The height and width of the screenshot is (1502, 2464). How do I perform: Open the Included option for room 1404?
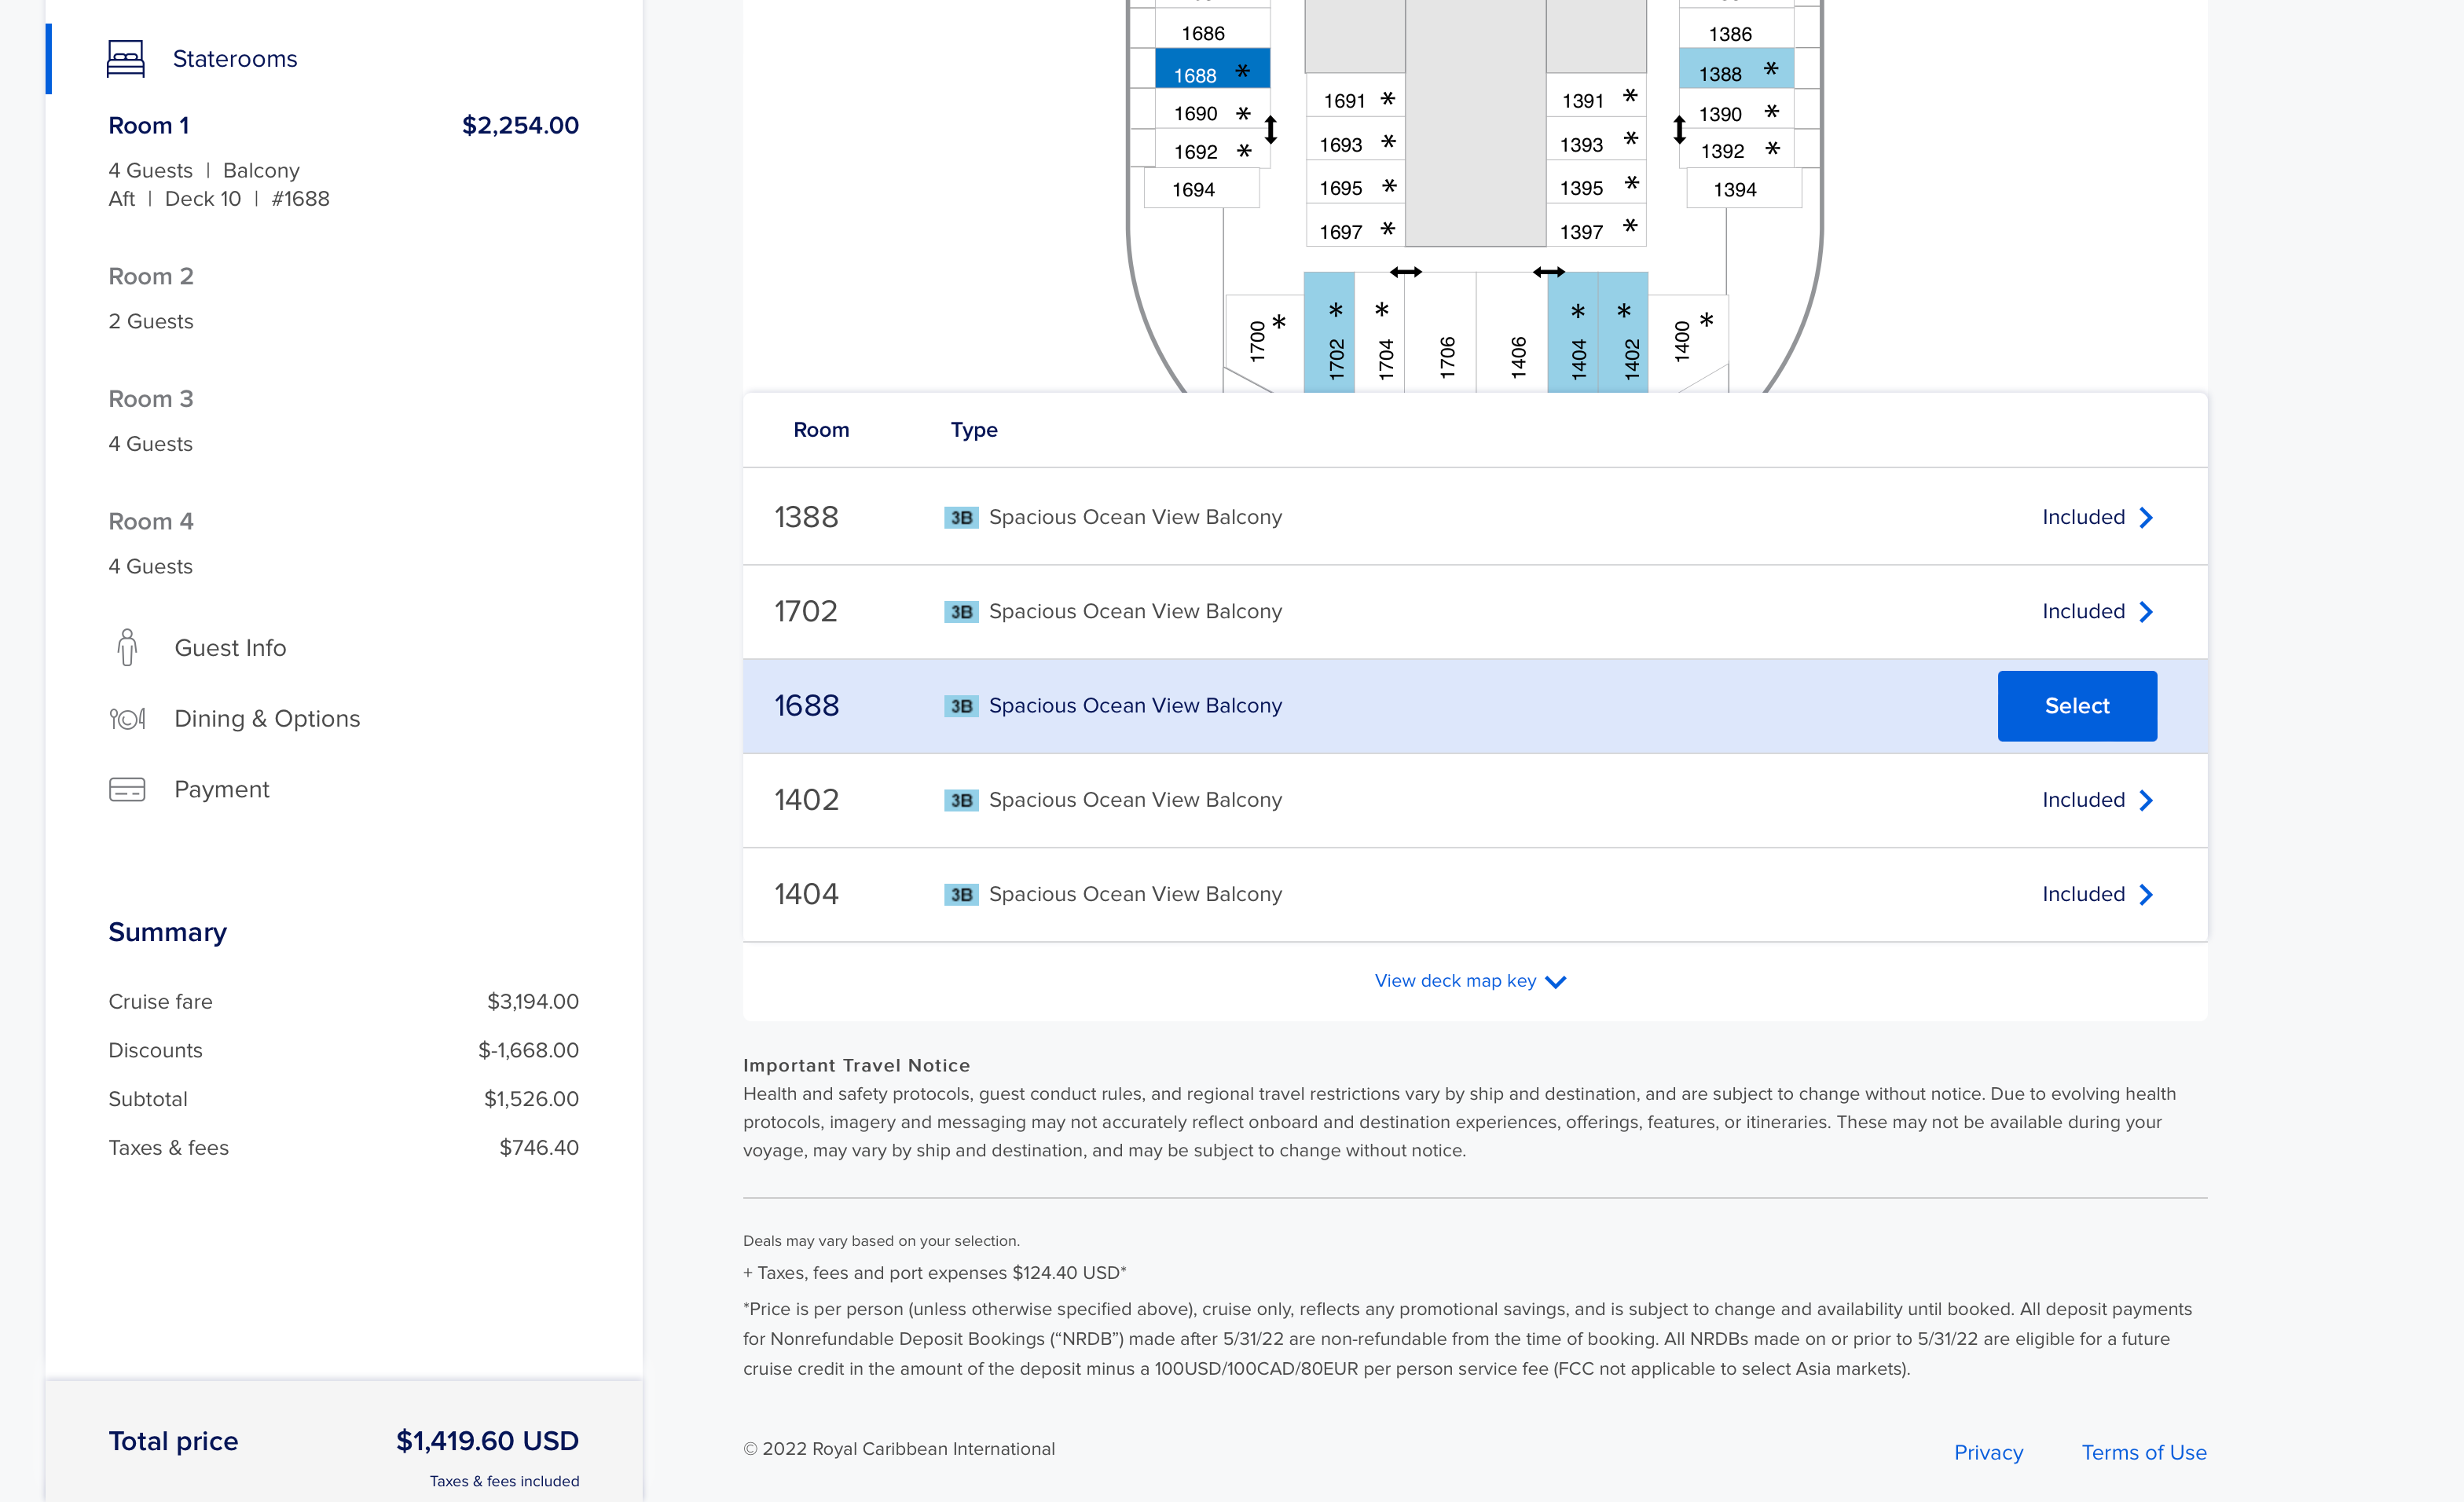pos(2083,894)
